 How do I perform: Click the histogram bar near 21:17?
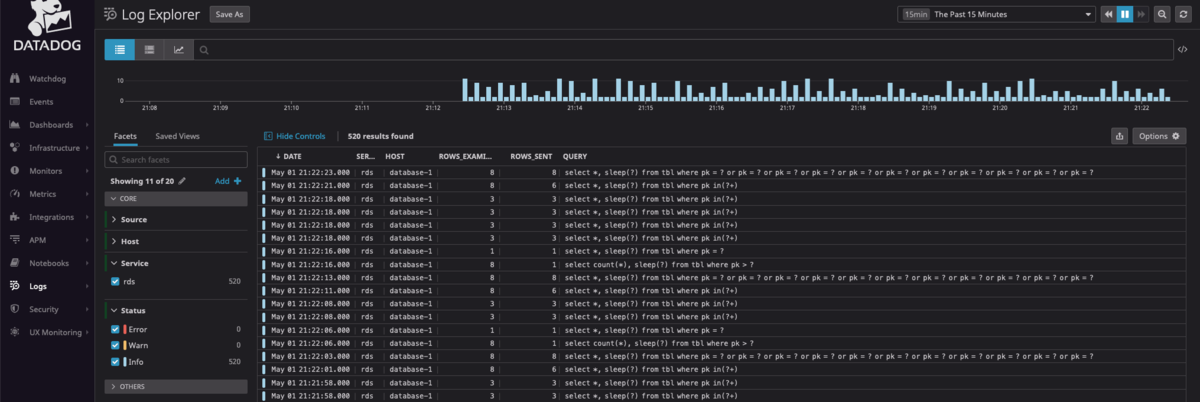click(x=786, y=90)
